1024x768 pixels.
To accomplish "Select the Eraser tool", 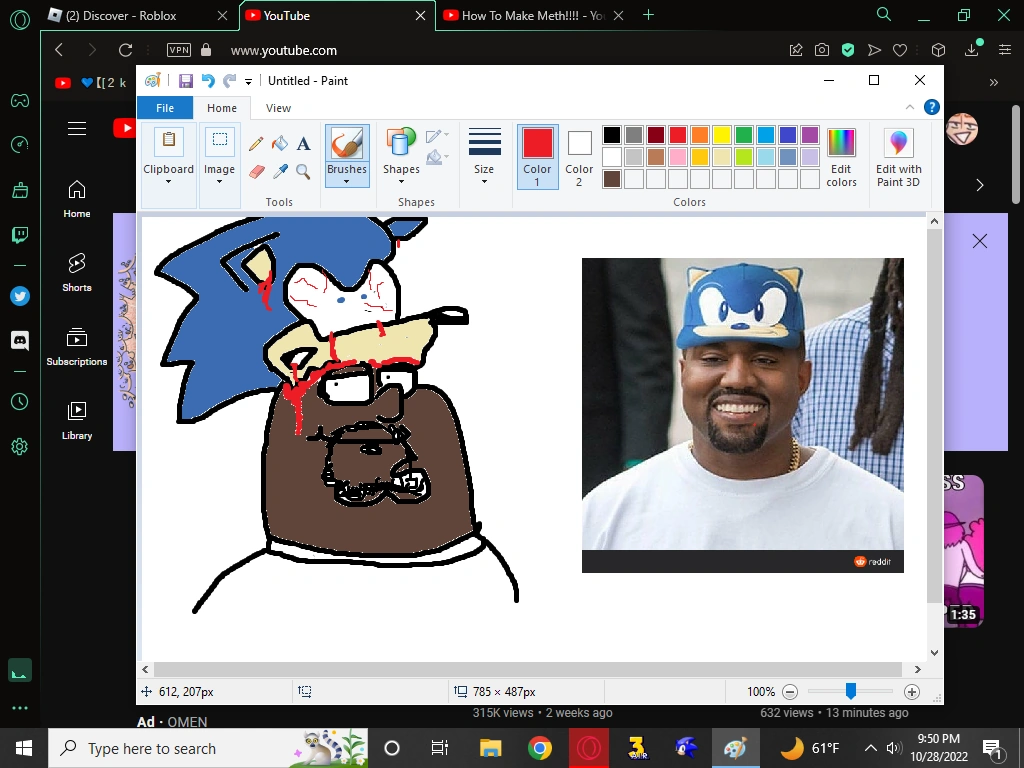I will (256, 171).
